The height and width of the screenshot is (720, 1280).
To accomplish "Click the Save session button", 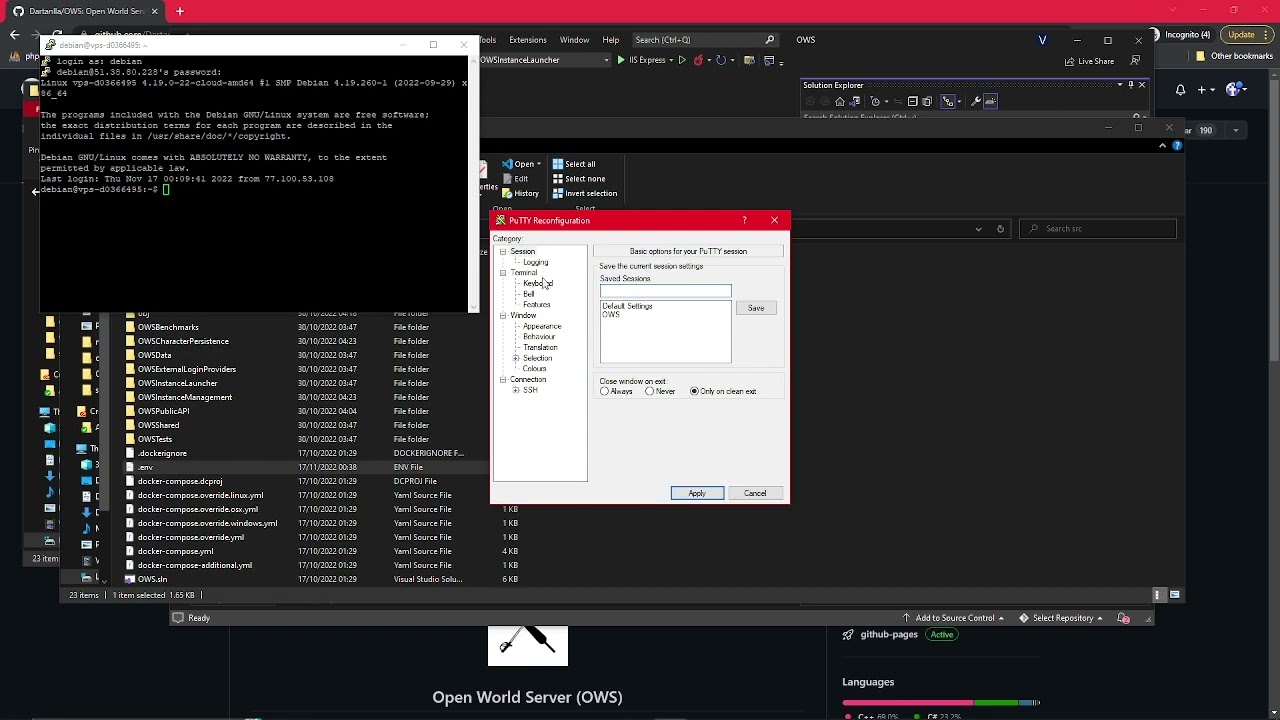I will pos(756,308).
